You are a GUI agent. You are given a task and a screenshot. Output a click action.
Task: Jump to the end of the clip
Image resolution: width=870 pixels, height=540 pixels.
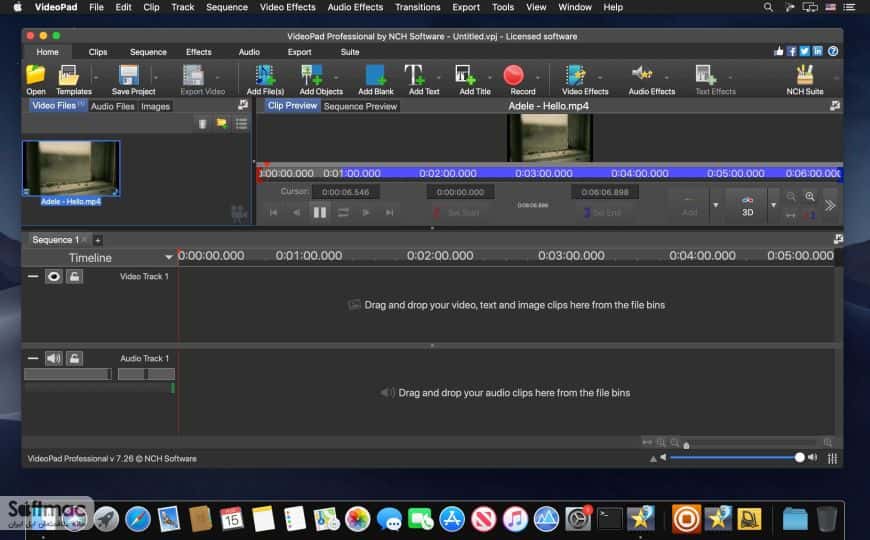tap(390, 213)
